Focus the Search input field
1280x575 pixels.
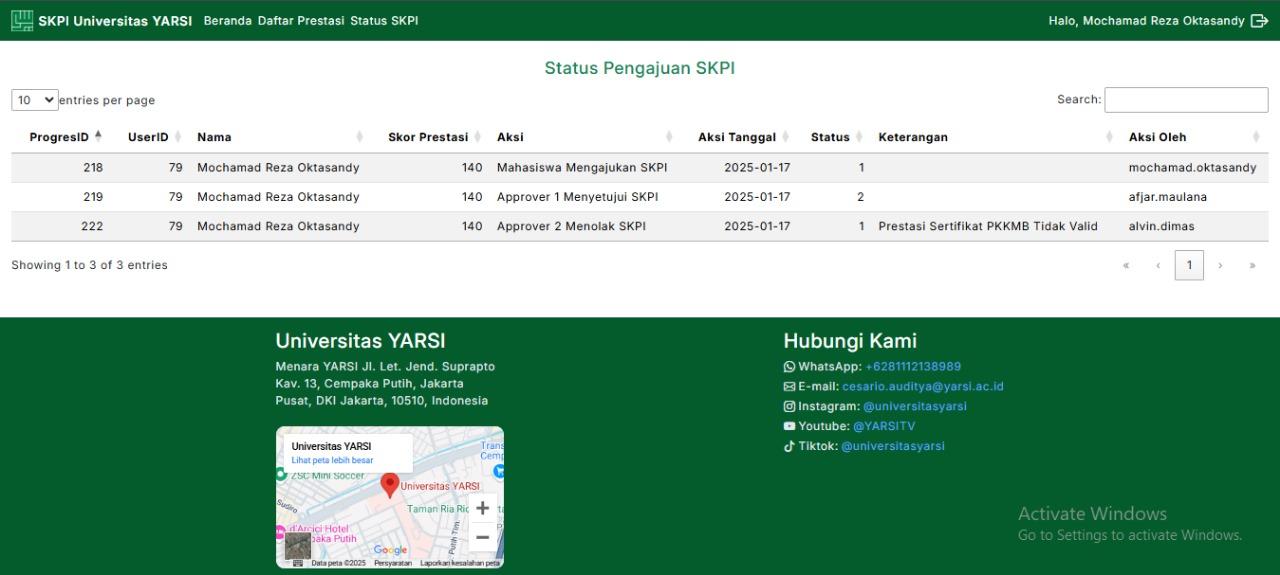point(1186,100)
